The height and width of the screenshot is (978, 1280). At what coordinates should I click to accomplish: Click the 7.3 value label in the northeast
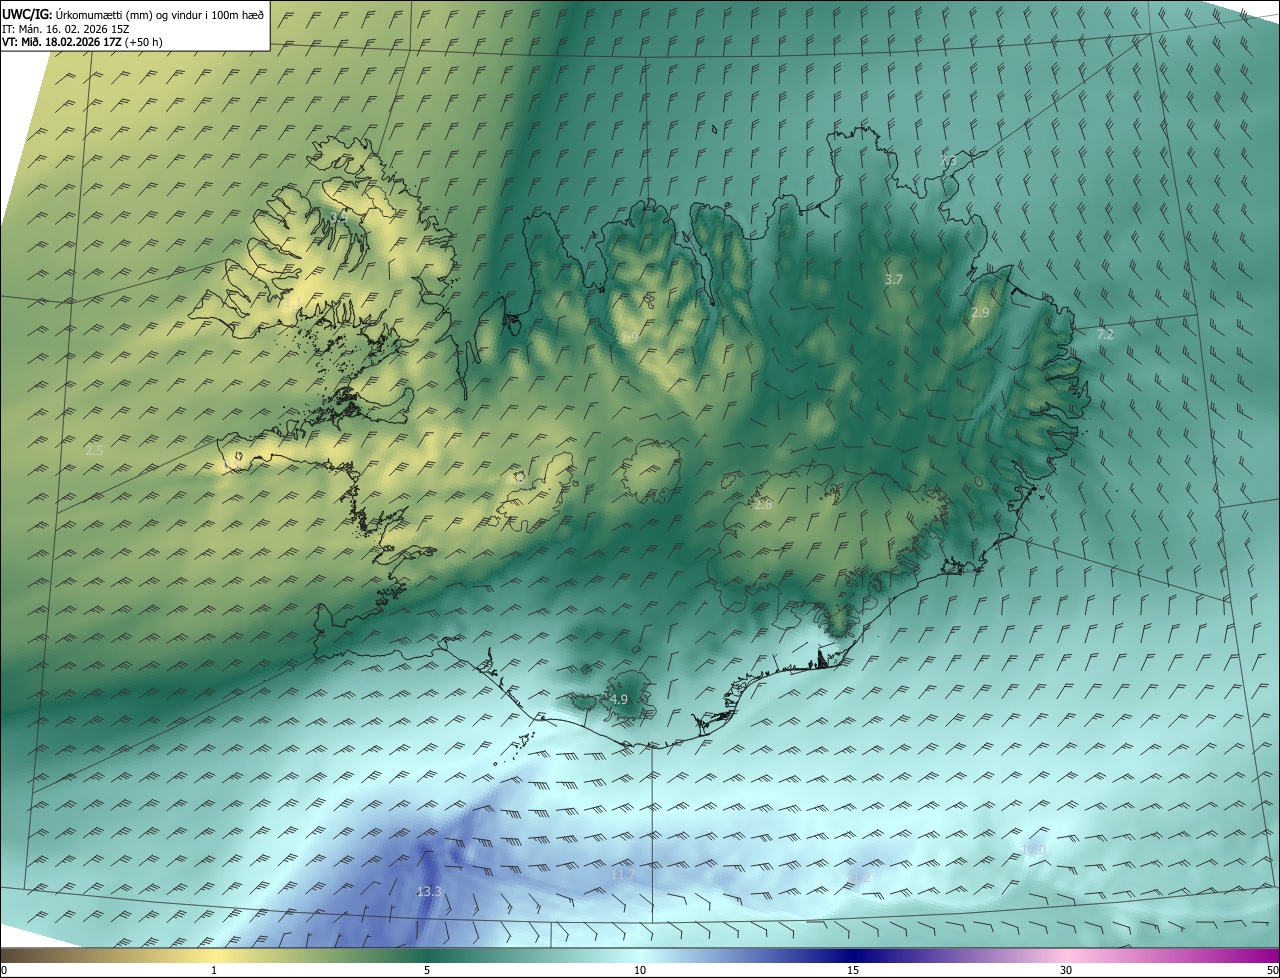948,160
